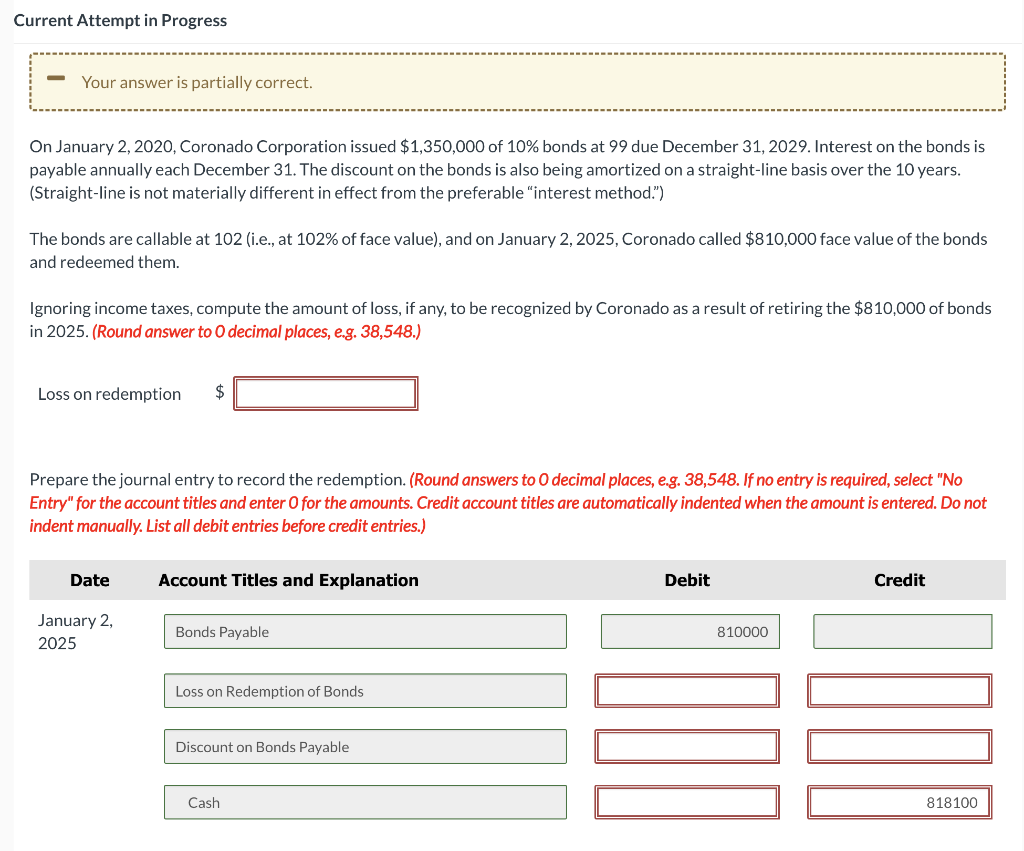This screenshot has height=851, width=1024.
Task: Click the Current Attempt in Progress heading
Action: 120,20
